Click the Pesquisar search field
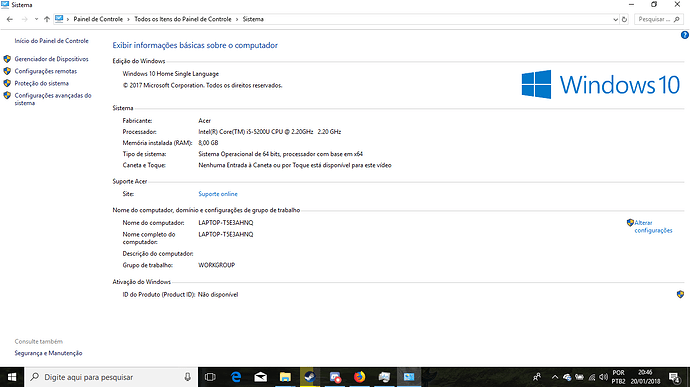 659,19
